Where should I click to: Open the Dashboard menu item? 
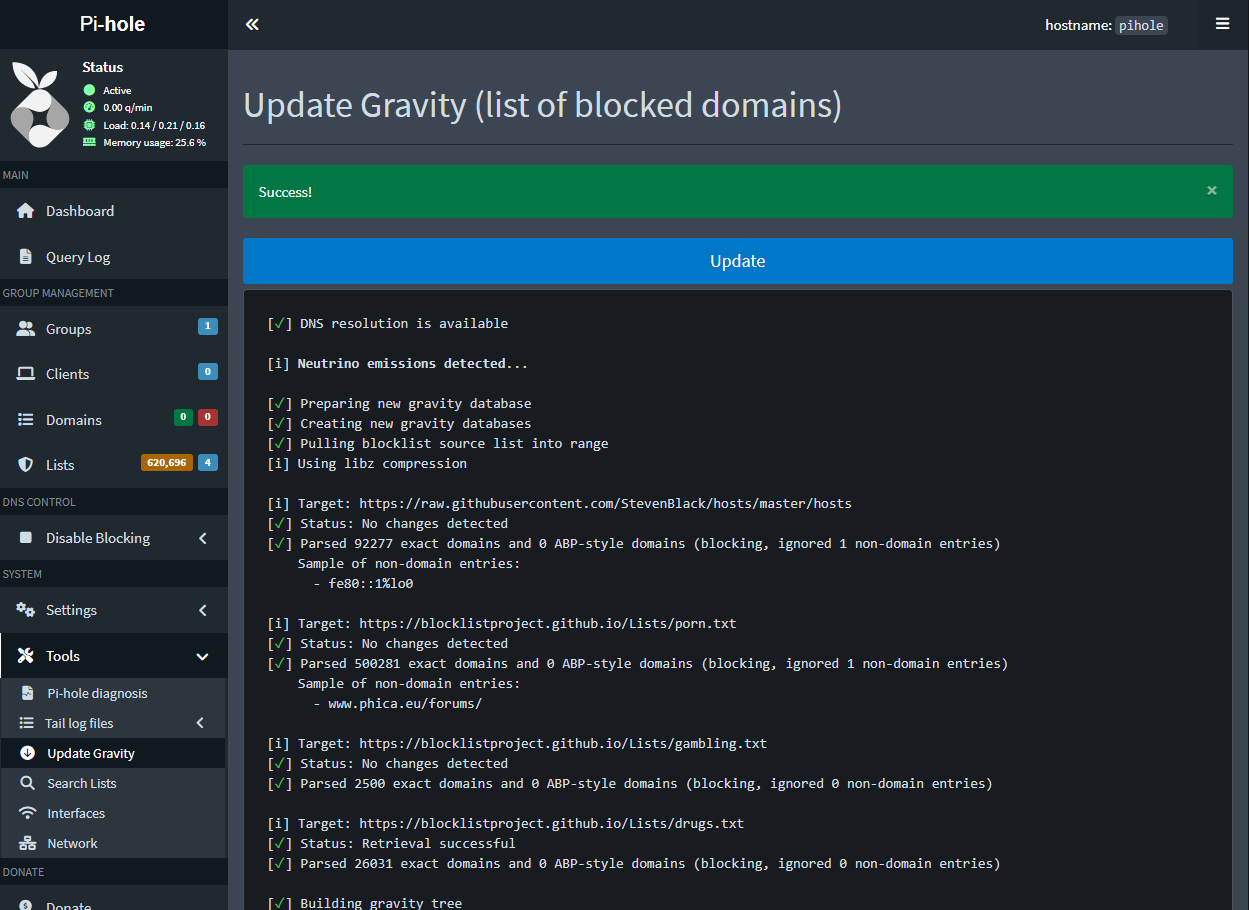point(114,211)
